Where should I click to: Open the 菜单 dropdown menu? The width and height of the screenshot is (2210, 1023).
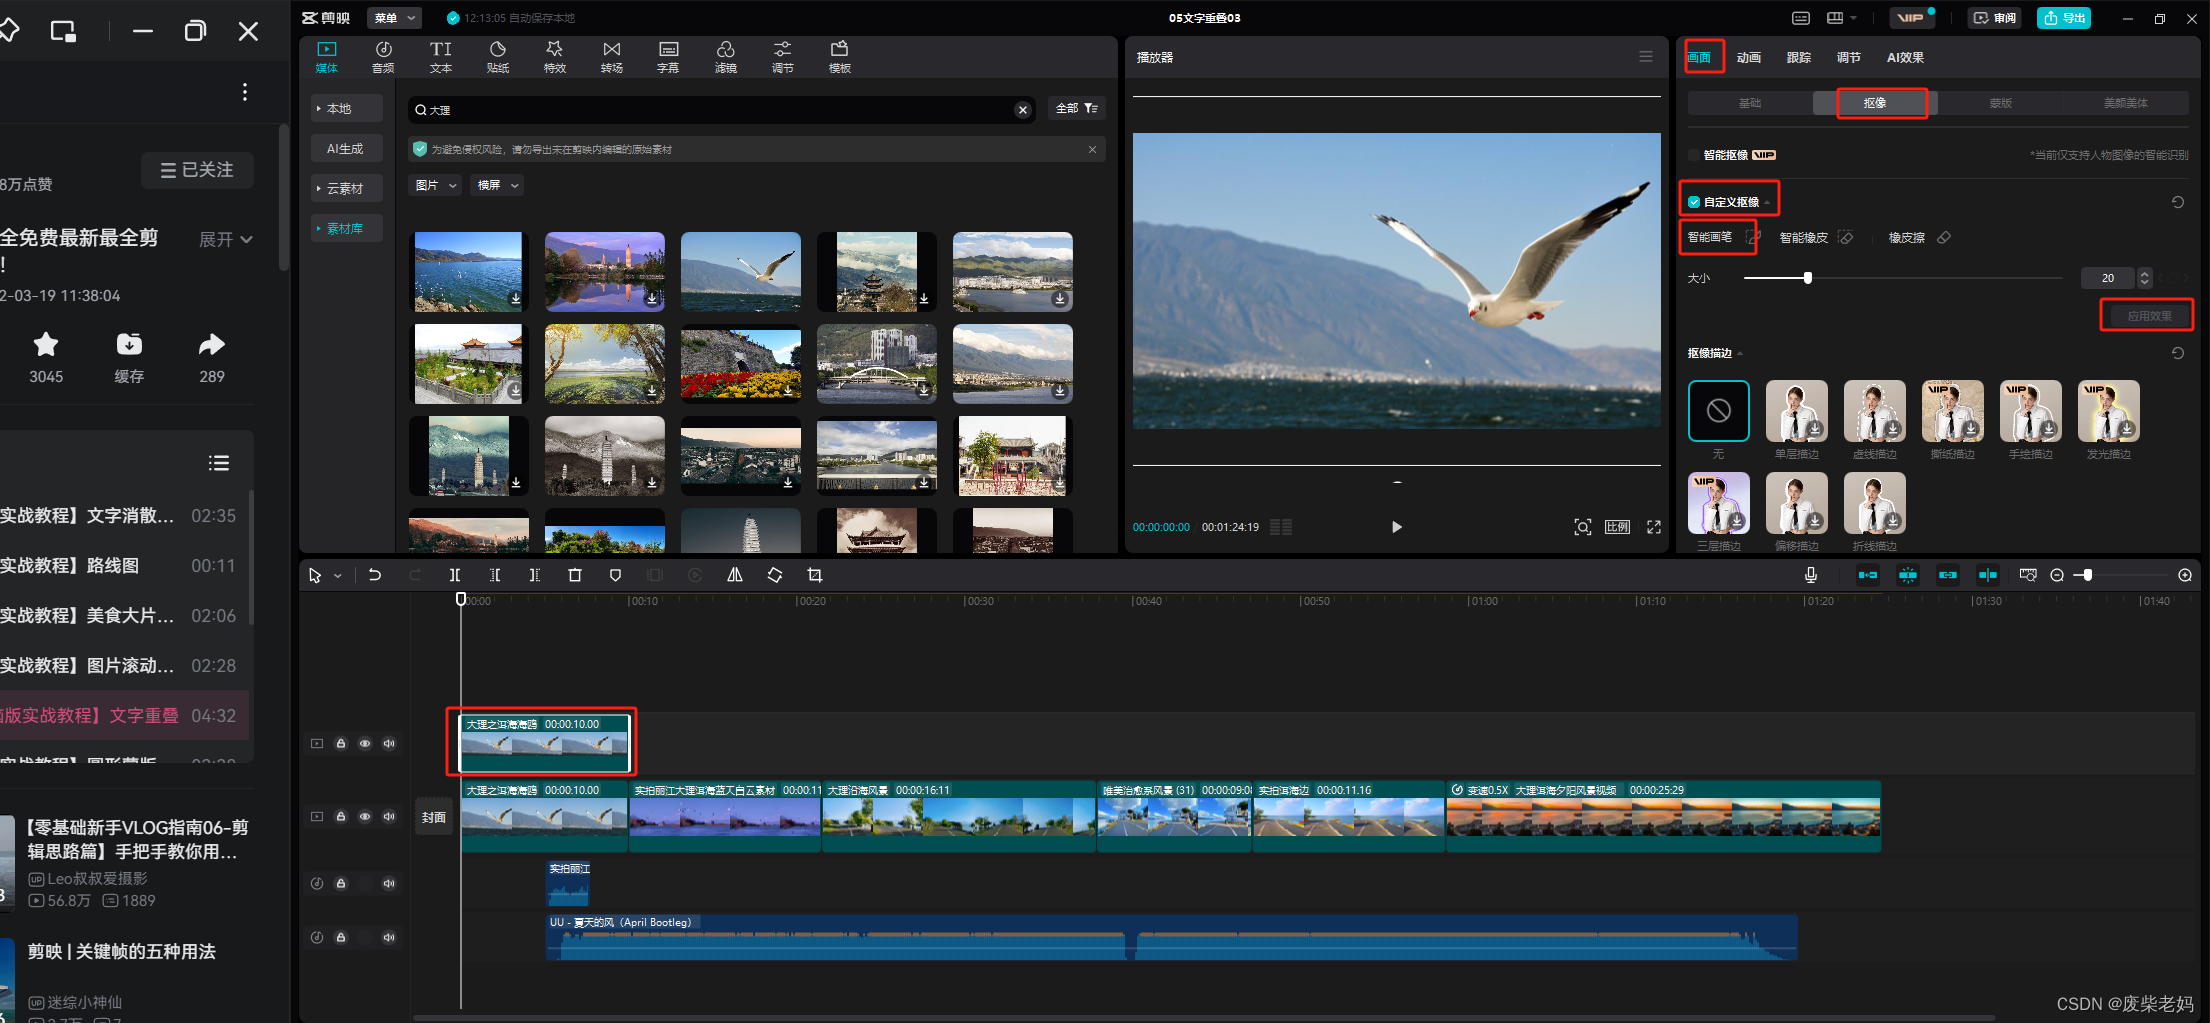coord(394,18)
